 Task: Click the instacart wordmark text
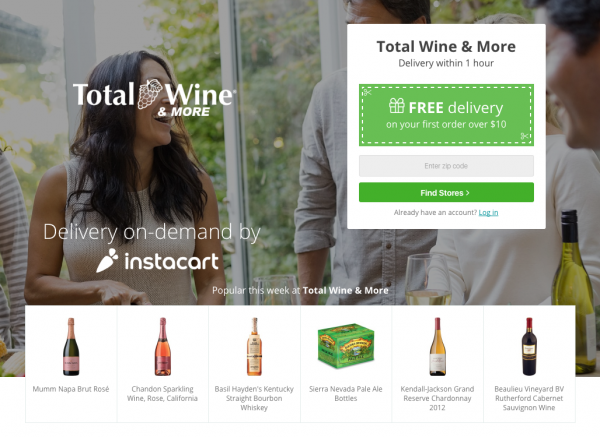tap(171, 262)
